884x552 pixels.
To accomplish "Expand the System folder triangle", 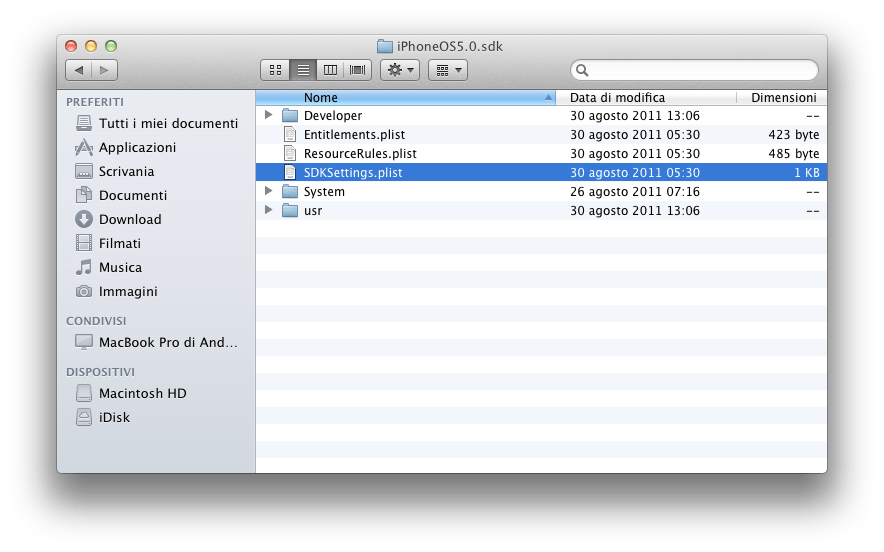I will click(x=269, y=191).
